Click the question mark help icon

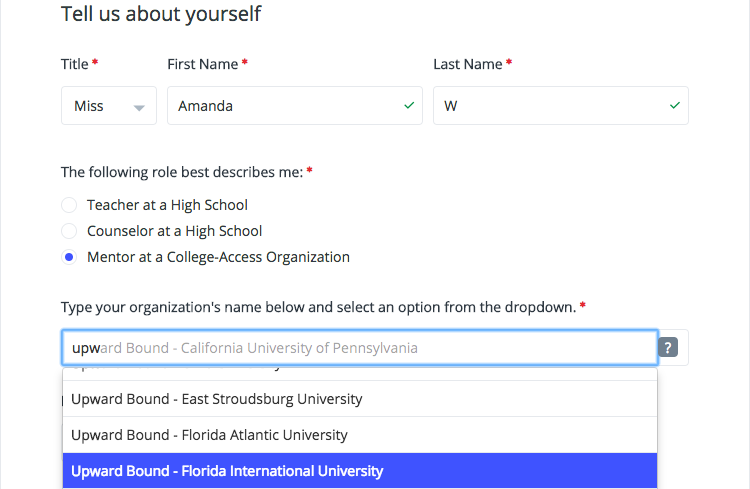click(x=670, y=348)
